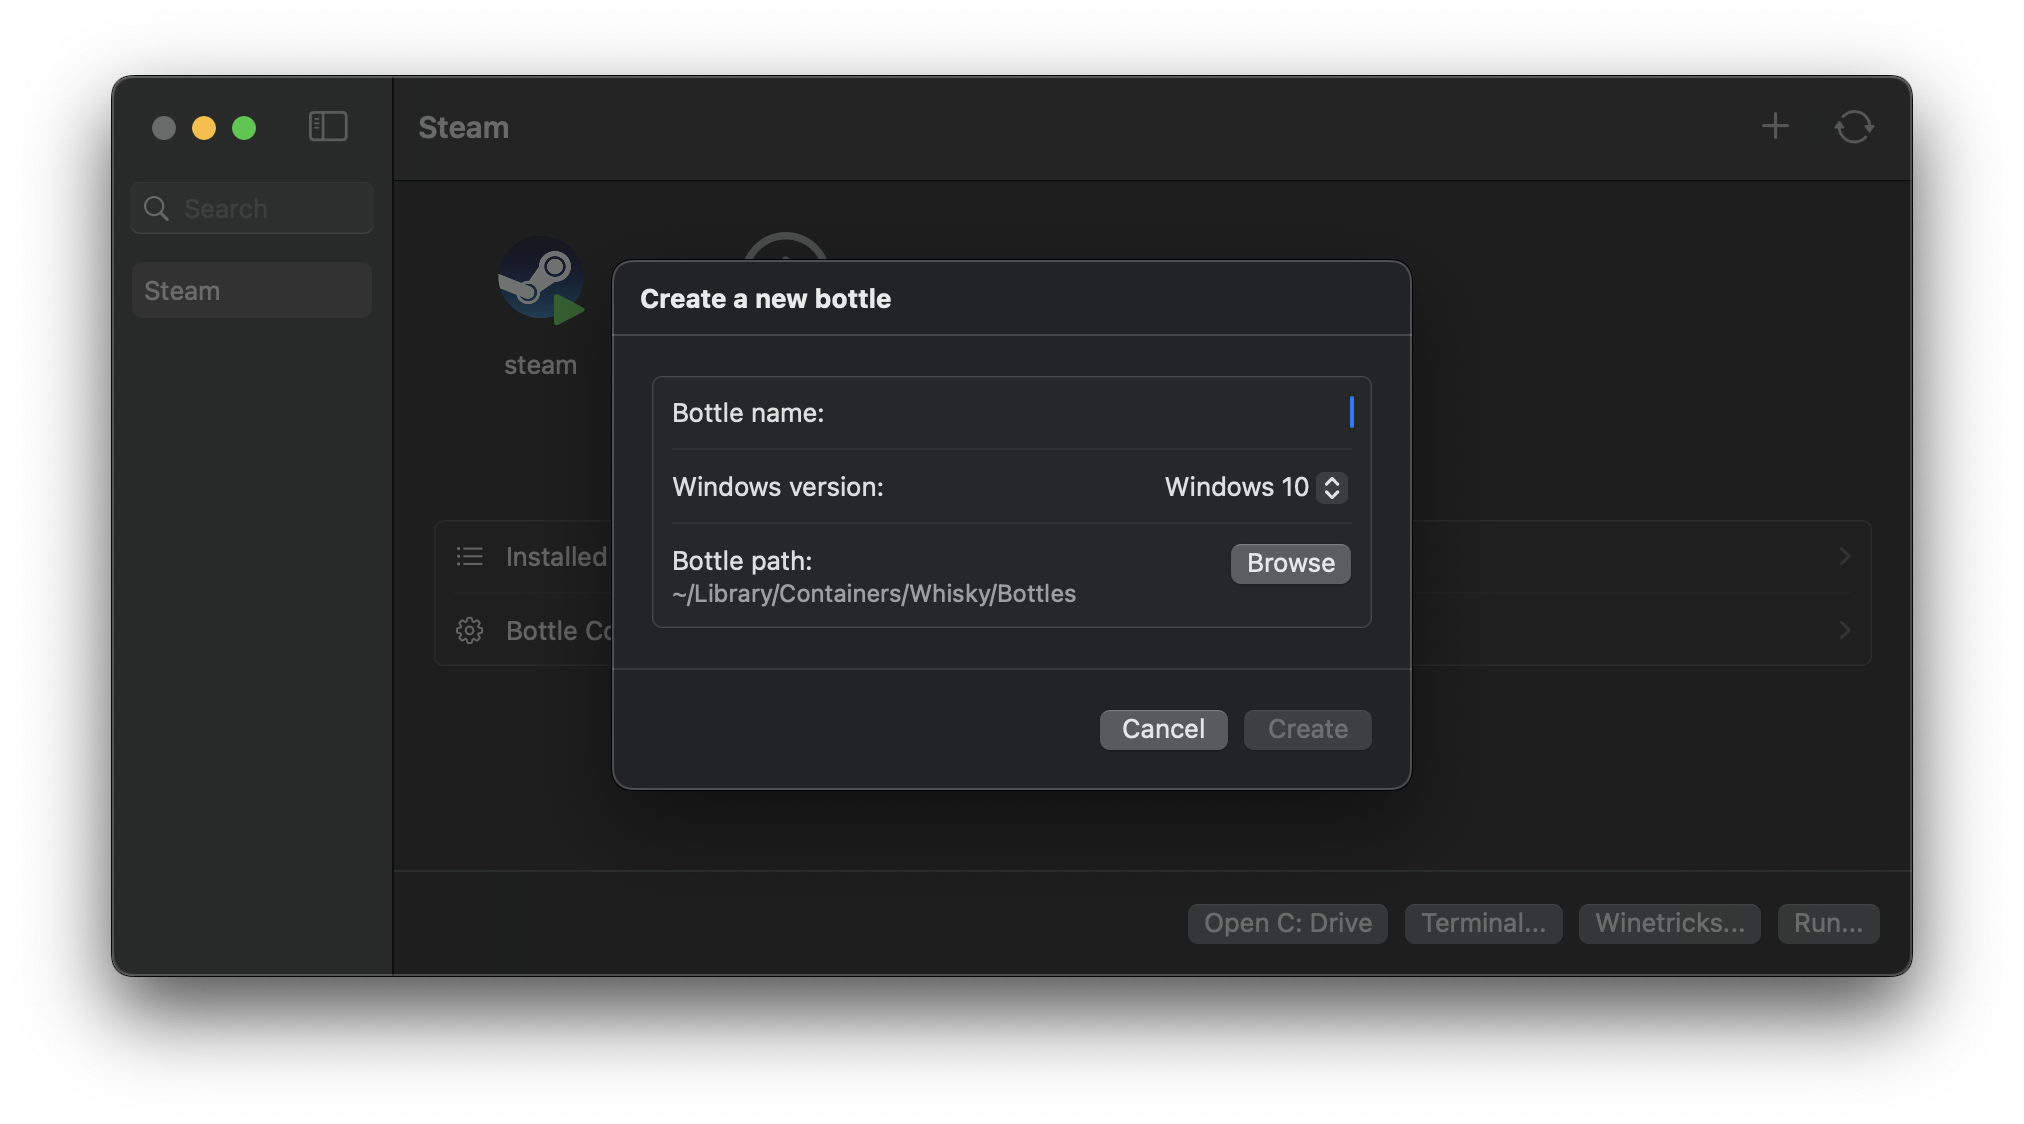The width and height of the screenshot is (2024, 1124).
Task: Expand Bottle Configuration row chevron
Action: tap(1845, 631)
